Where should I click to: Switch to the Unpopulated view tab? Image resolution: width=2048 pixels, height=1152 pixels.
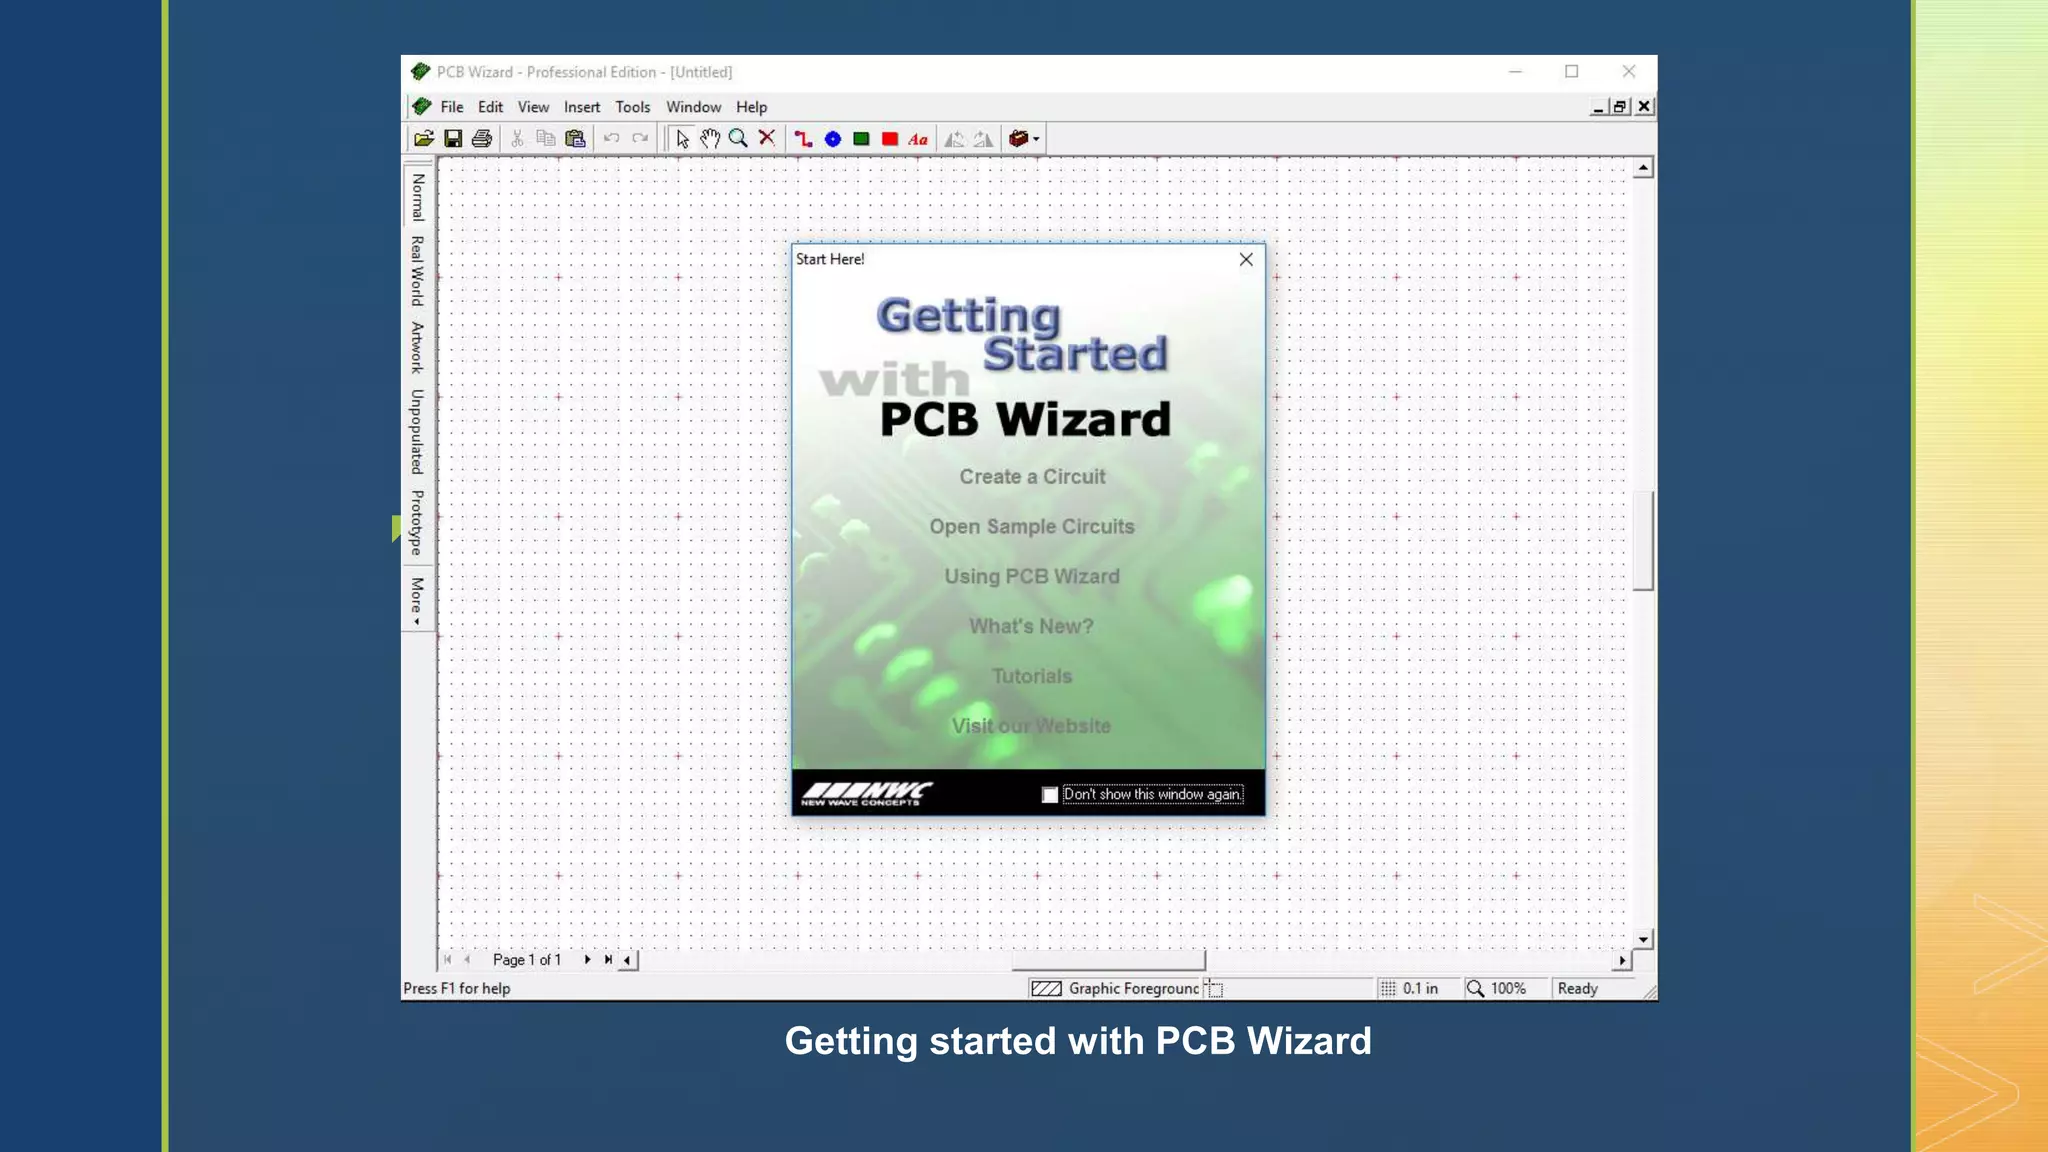tap(418, 431)
